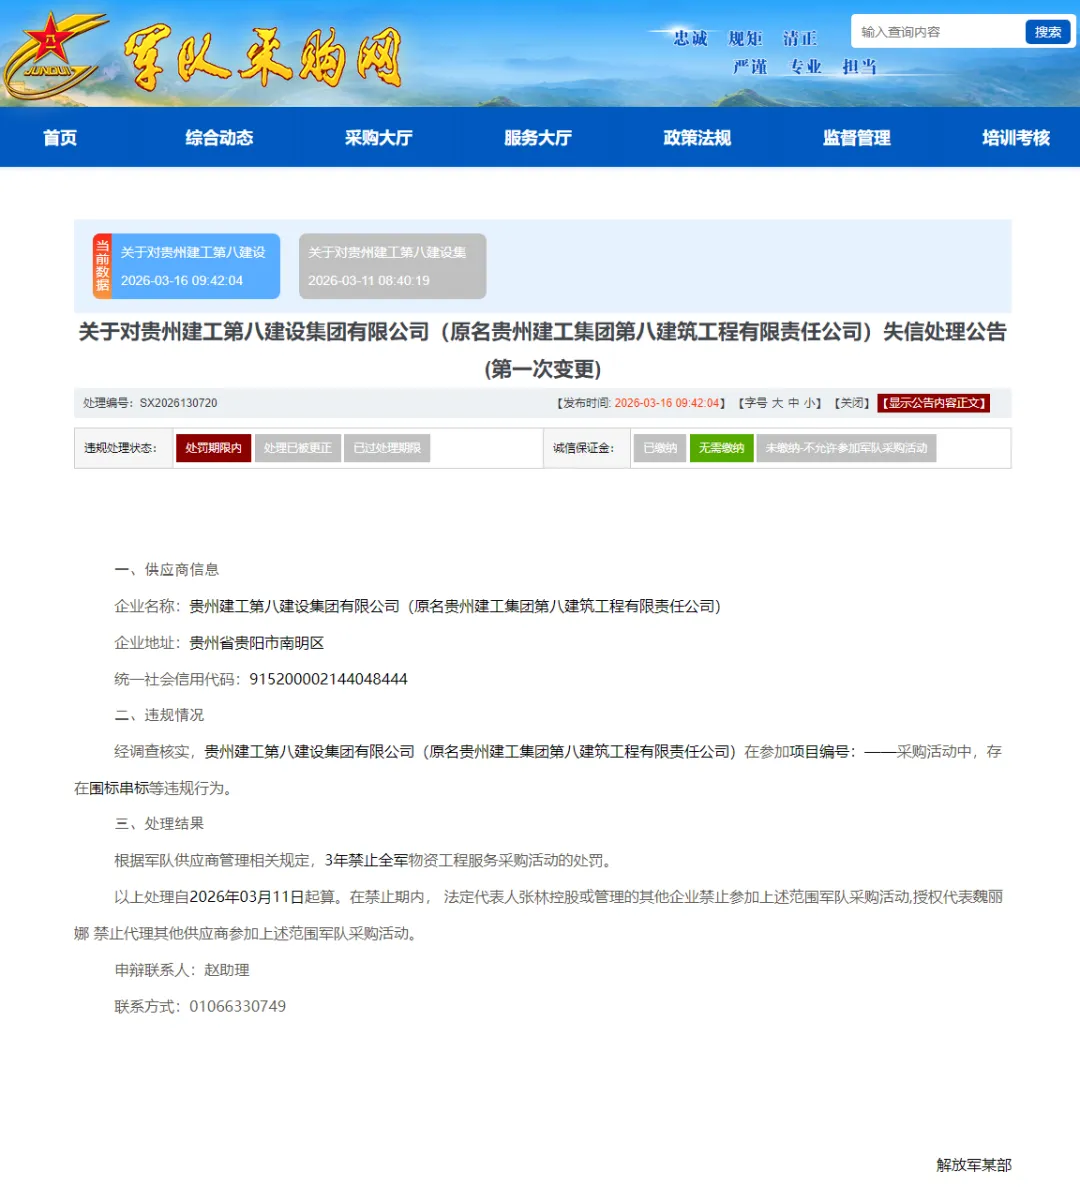
Task: Open the 政策法规 menu
Action: tap(697, 138)
